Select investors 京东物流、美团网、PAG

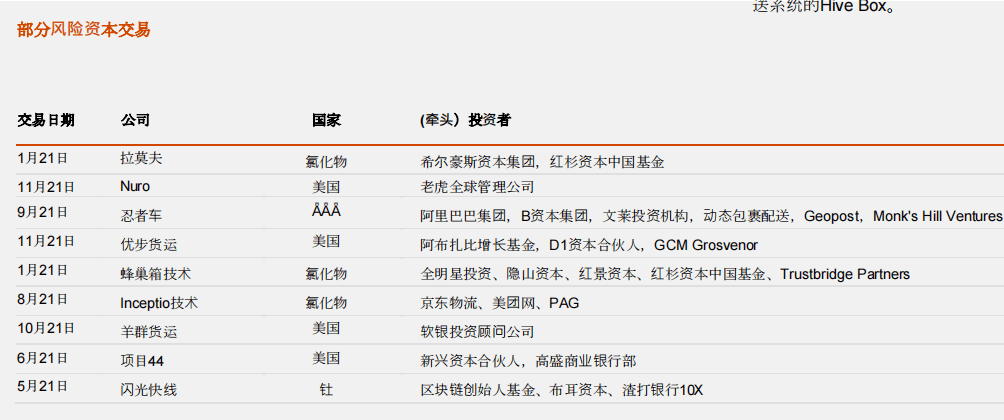499,303
